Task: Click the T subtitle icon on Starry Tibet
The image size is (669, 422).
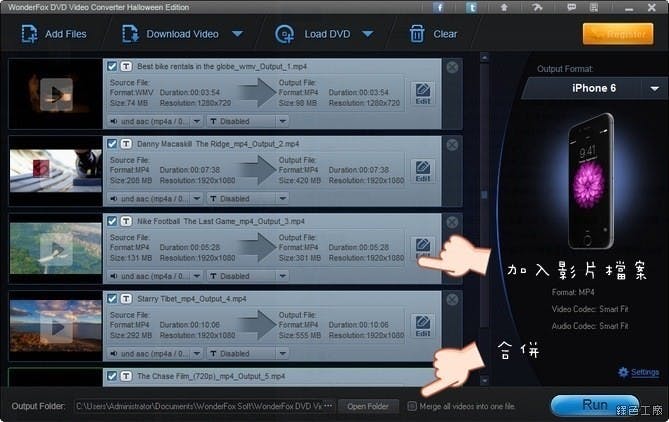Action: tap(126, 299)
